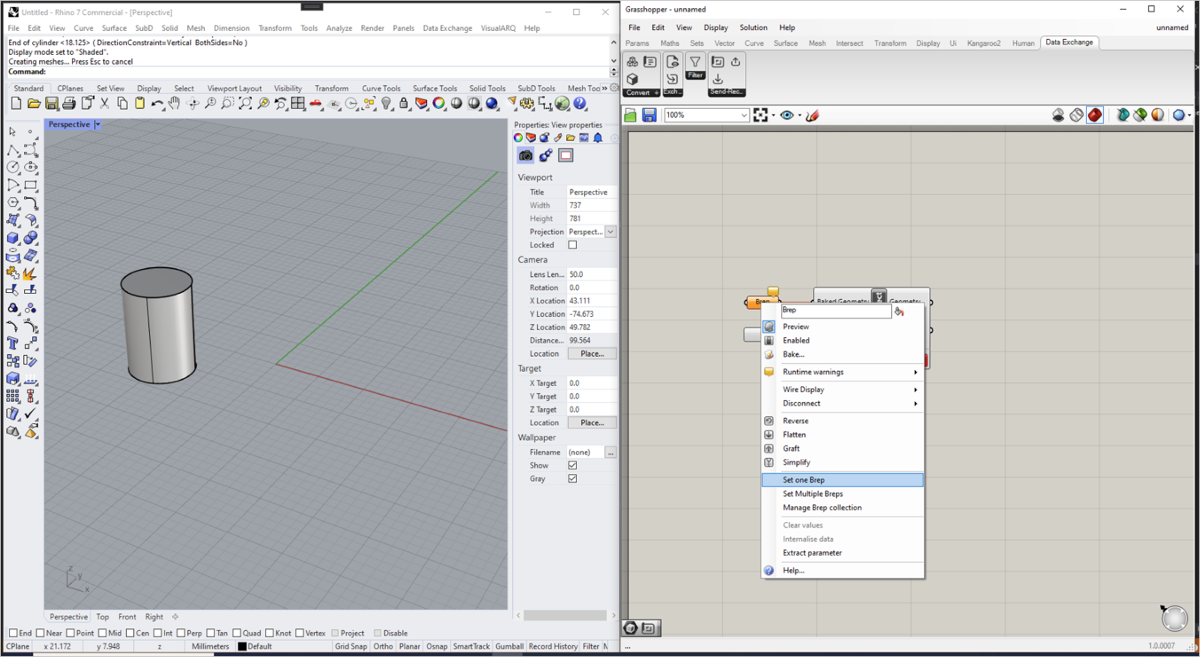Viewport: 1200px width, 657px height.
Task: Click the Grasshopper Filter funnel icon
Action: 695,62
